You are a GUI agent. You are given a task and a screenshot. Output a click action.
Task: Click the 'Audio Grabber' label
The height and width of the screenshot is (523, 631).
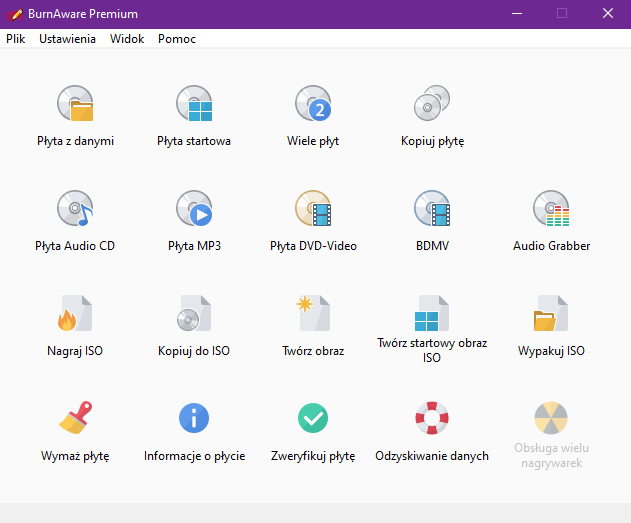tap(551, 246)
